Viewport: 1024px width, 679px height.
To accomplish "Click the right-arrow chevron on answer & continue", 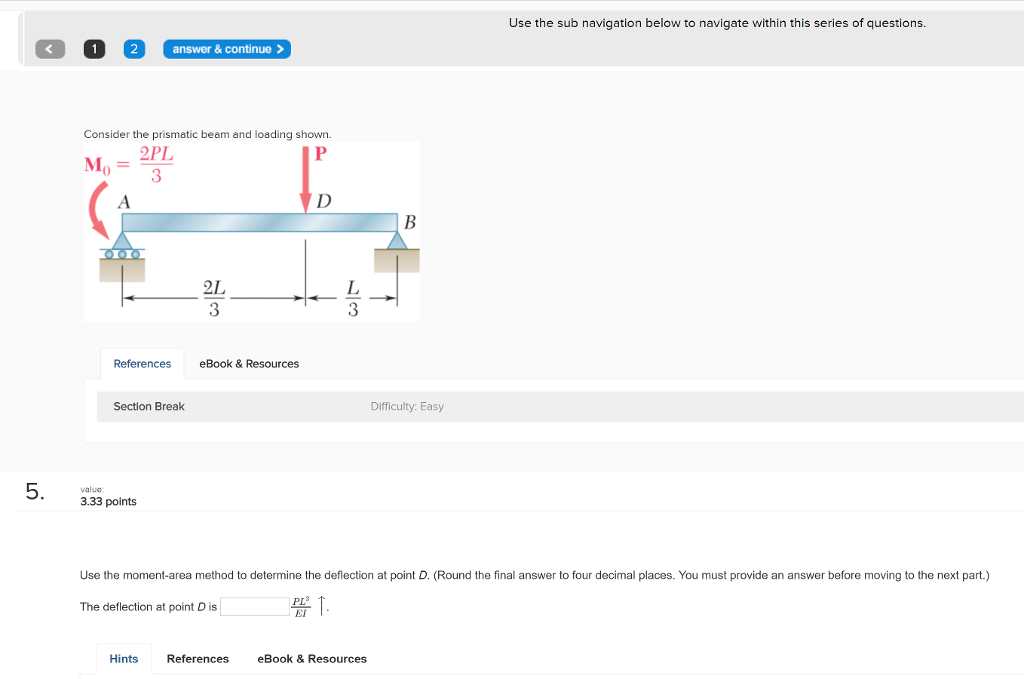I will [x=280, y=48].
